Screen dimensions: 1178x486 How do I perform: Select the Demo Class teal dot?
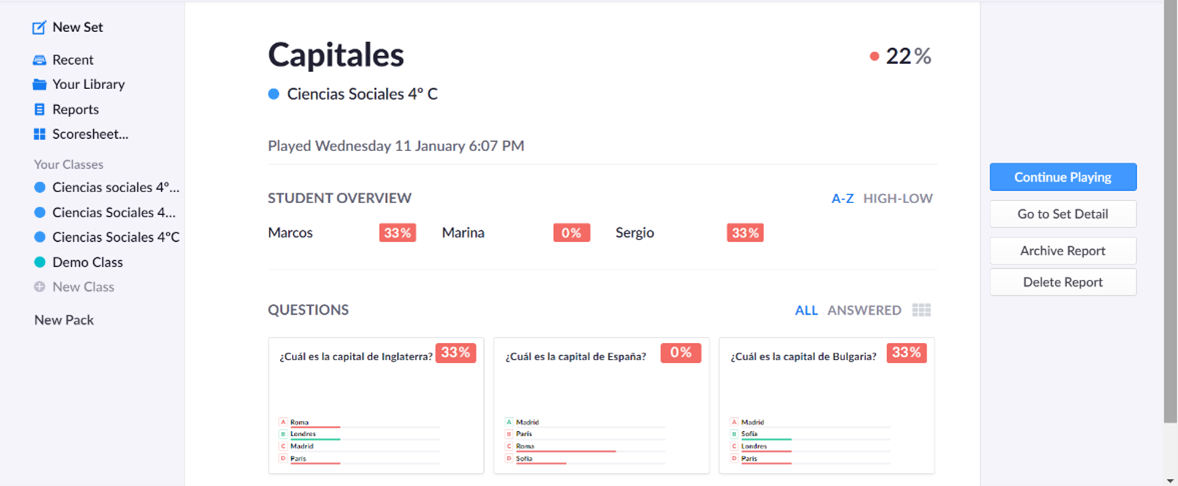pos(40,262)
